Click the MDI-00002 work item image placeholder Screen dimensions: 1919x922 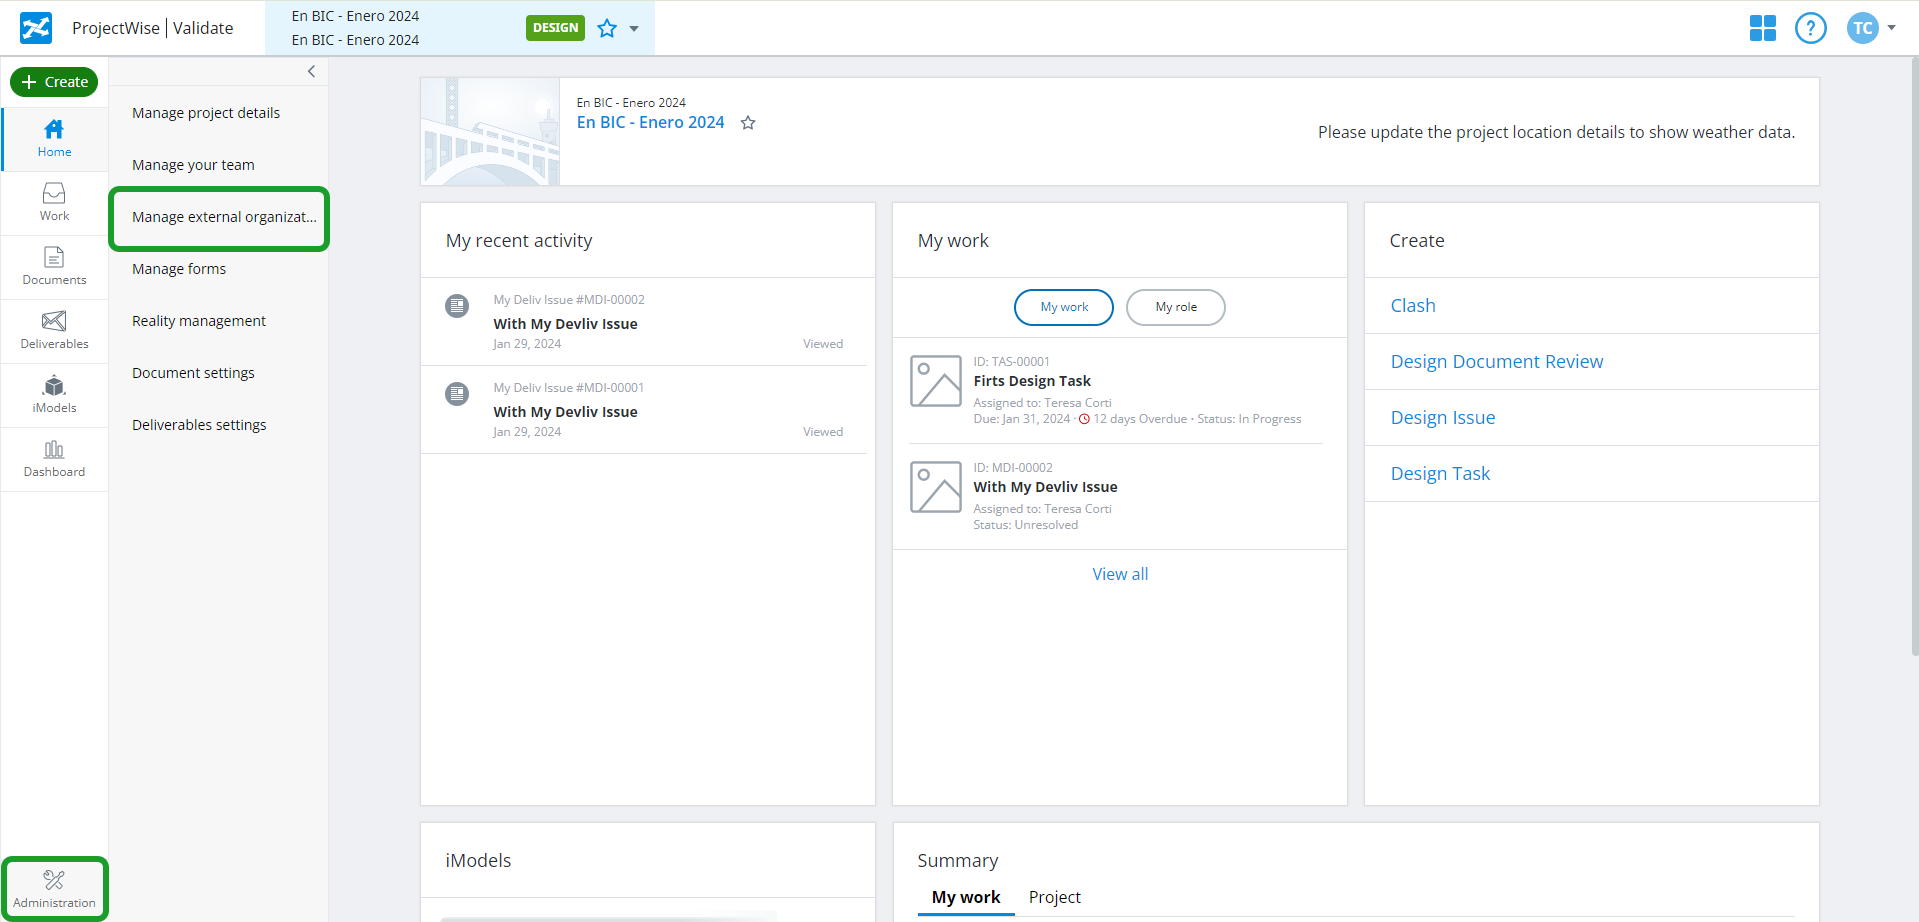coord(936,487)
